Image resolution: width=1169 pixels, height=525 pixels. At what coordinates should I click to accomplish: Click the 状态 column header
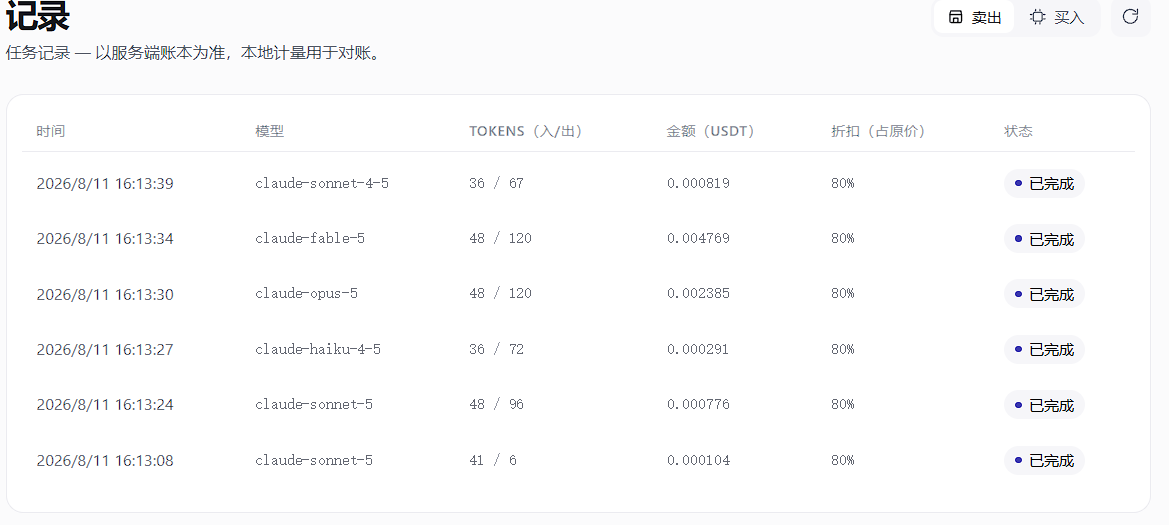1018,131
